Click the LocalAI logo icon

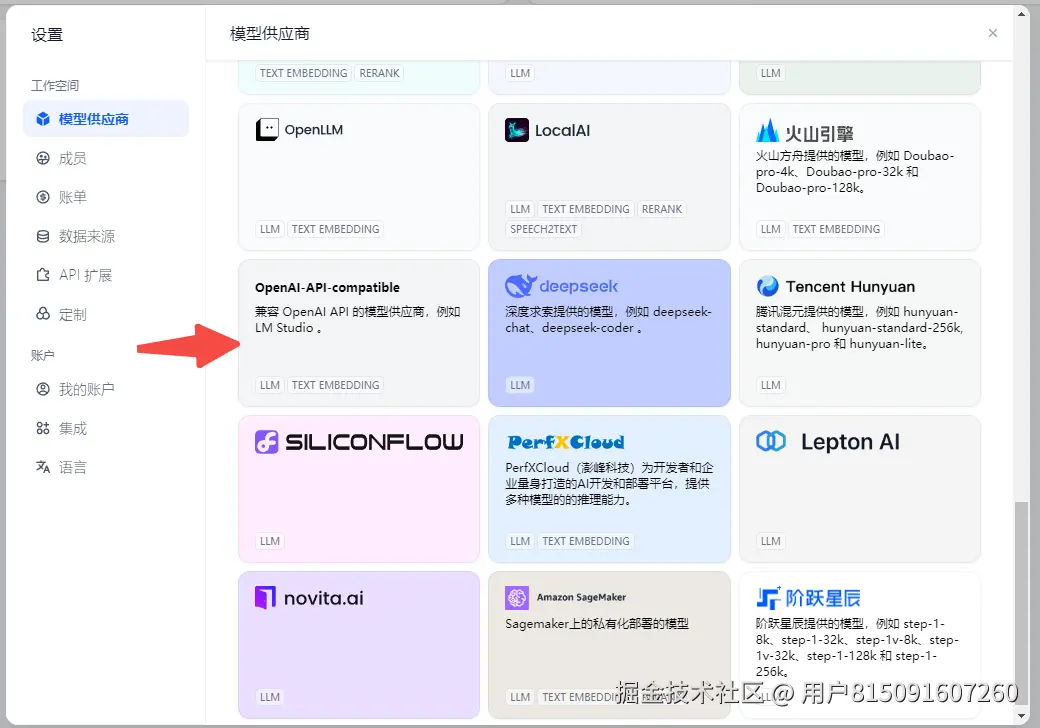click(517, 130)
